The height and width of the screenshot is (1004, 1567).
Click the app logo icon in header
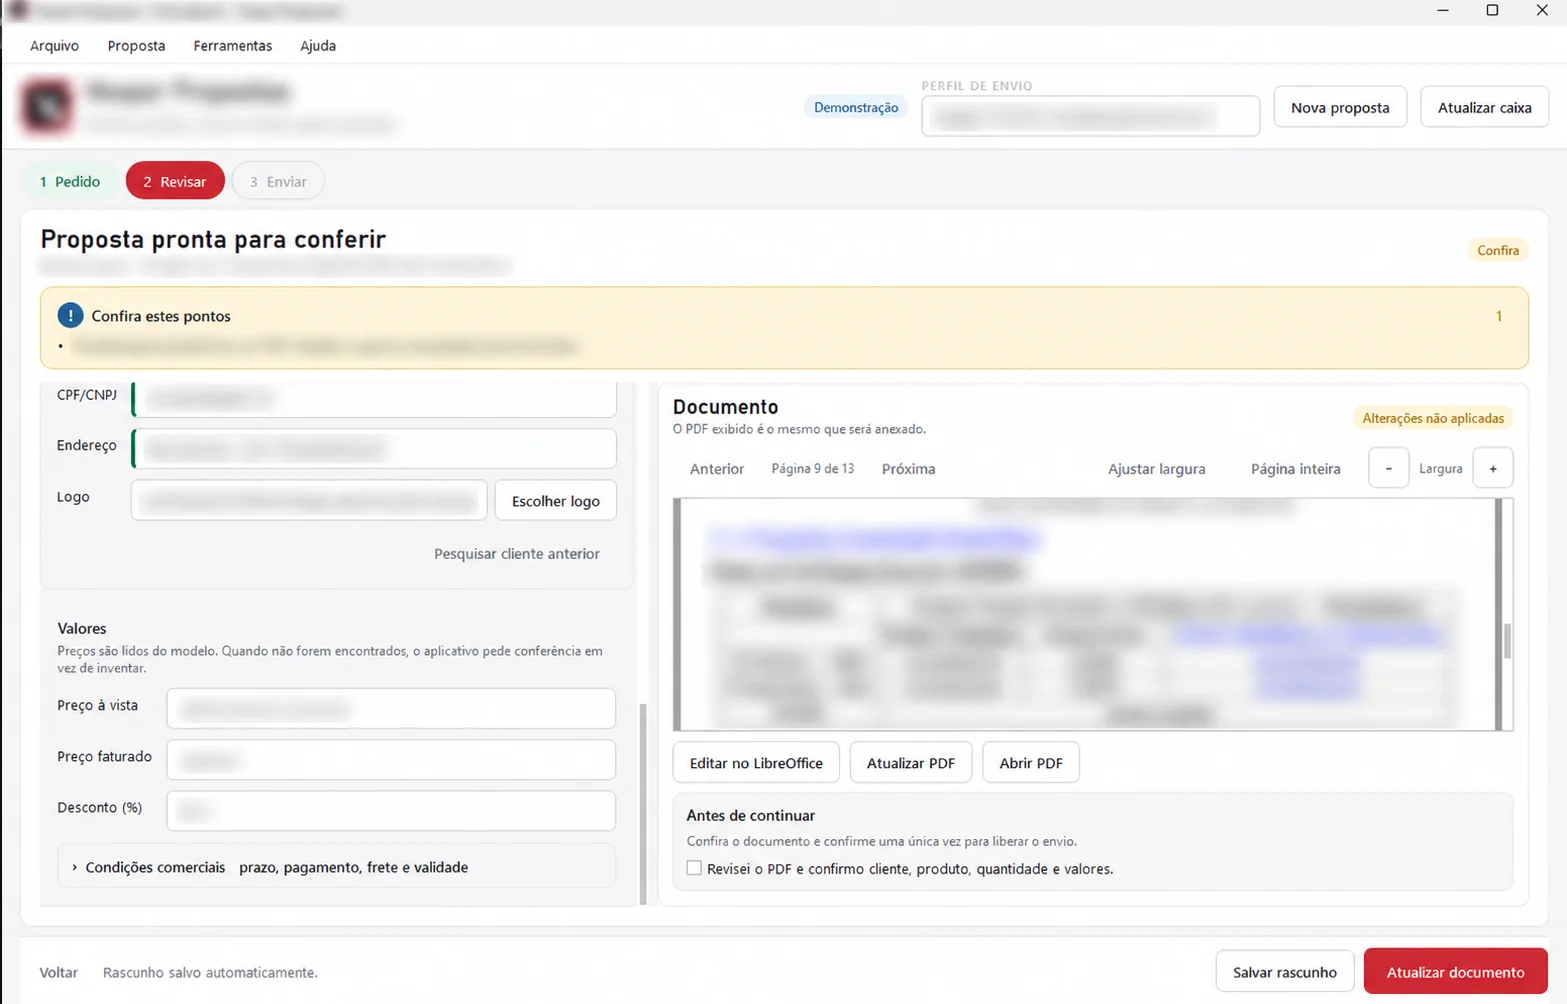(47, 106)
